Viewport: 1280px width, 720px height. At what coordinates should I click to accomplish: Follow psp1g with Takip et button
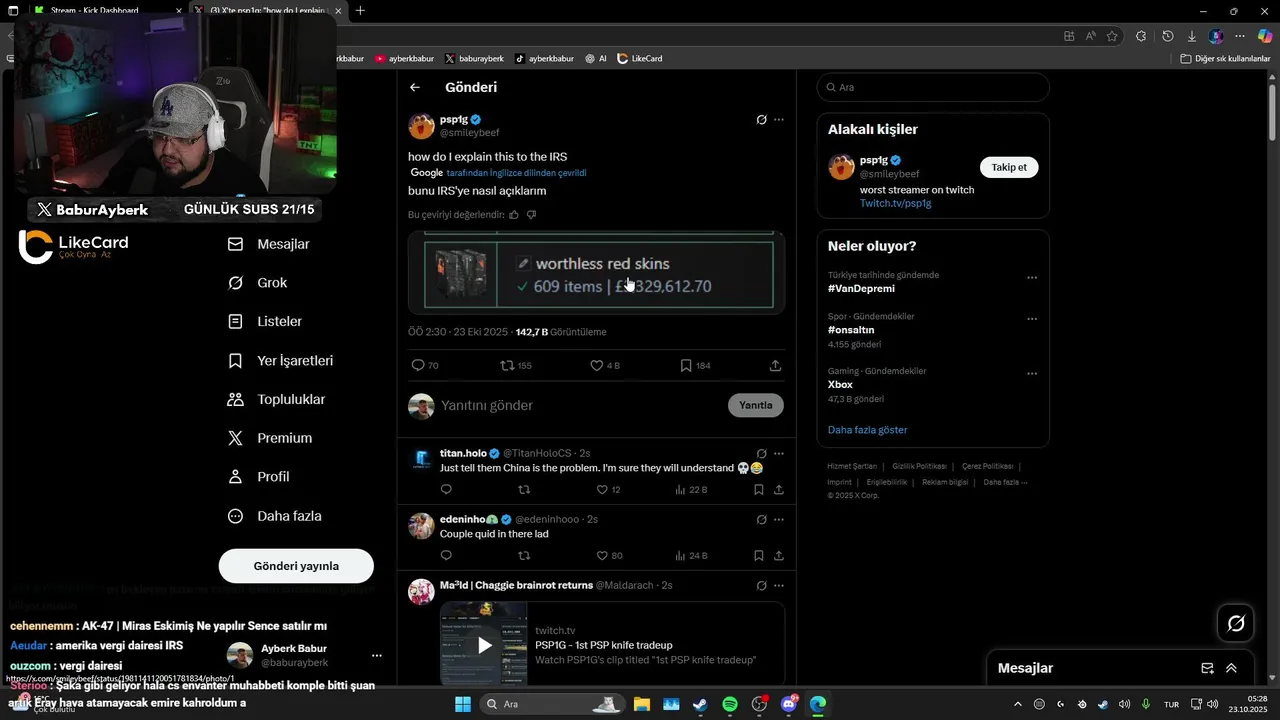click(1009, 167)
